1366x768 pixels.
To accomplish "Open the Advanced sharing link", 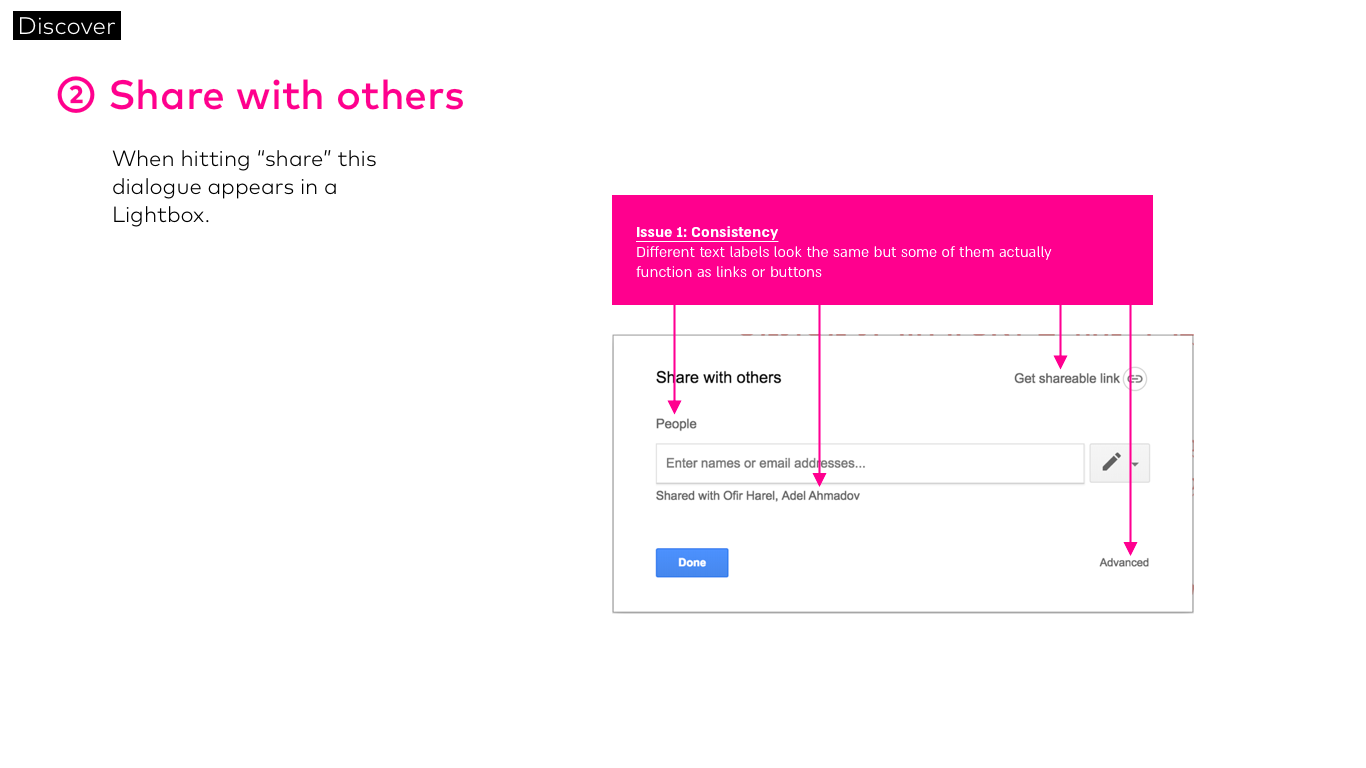I will point(1124,563).
